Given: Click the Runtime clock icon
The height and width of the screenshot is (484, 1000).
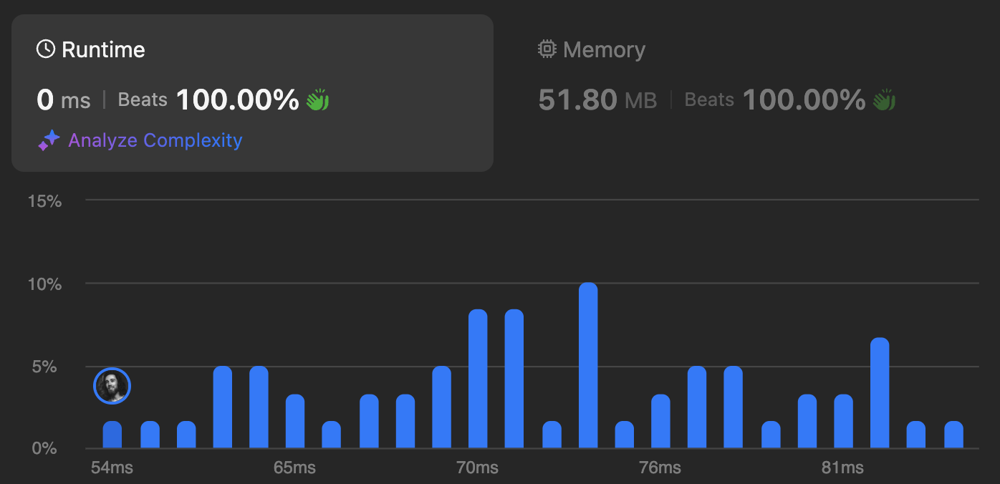Looking at the screenshot, I should [45, 49].
